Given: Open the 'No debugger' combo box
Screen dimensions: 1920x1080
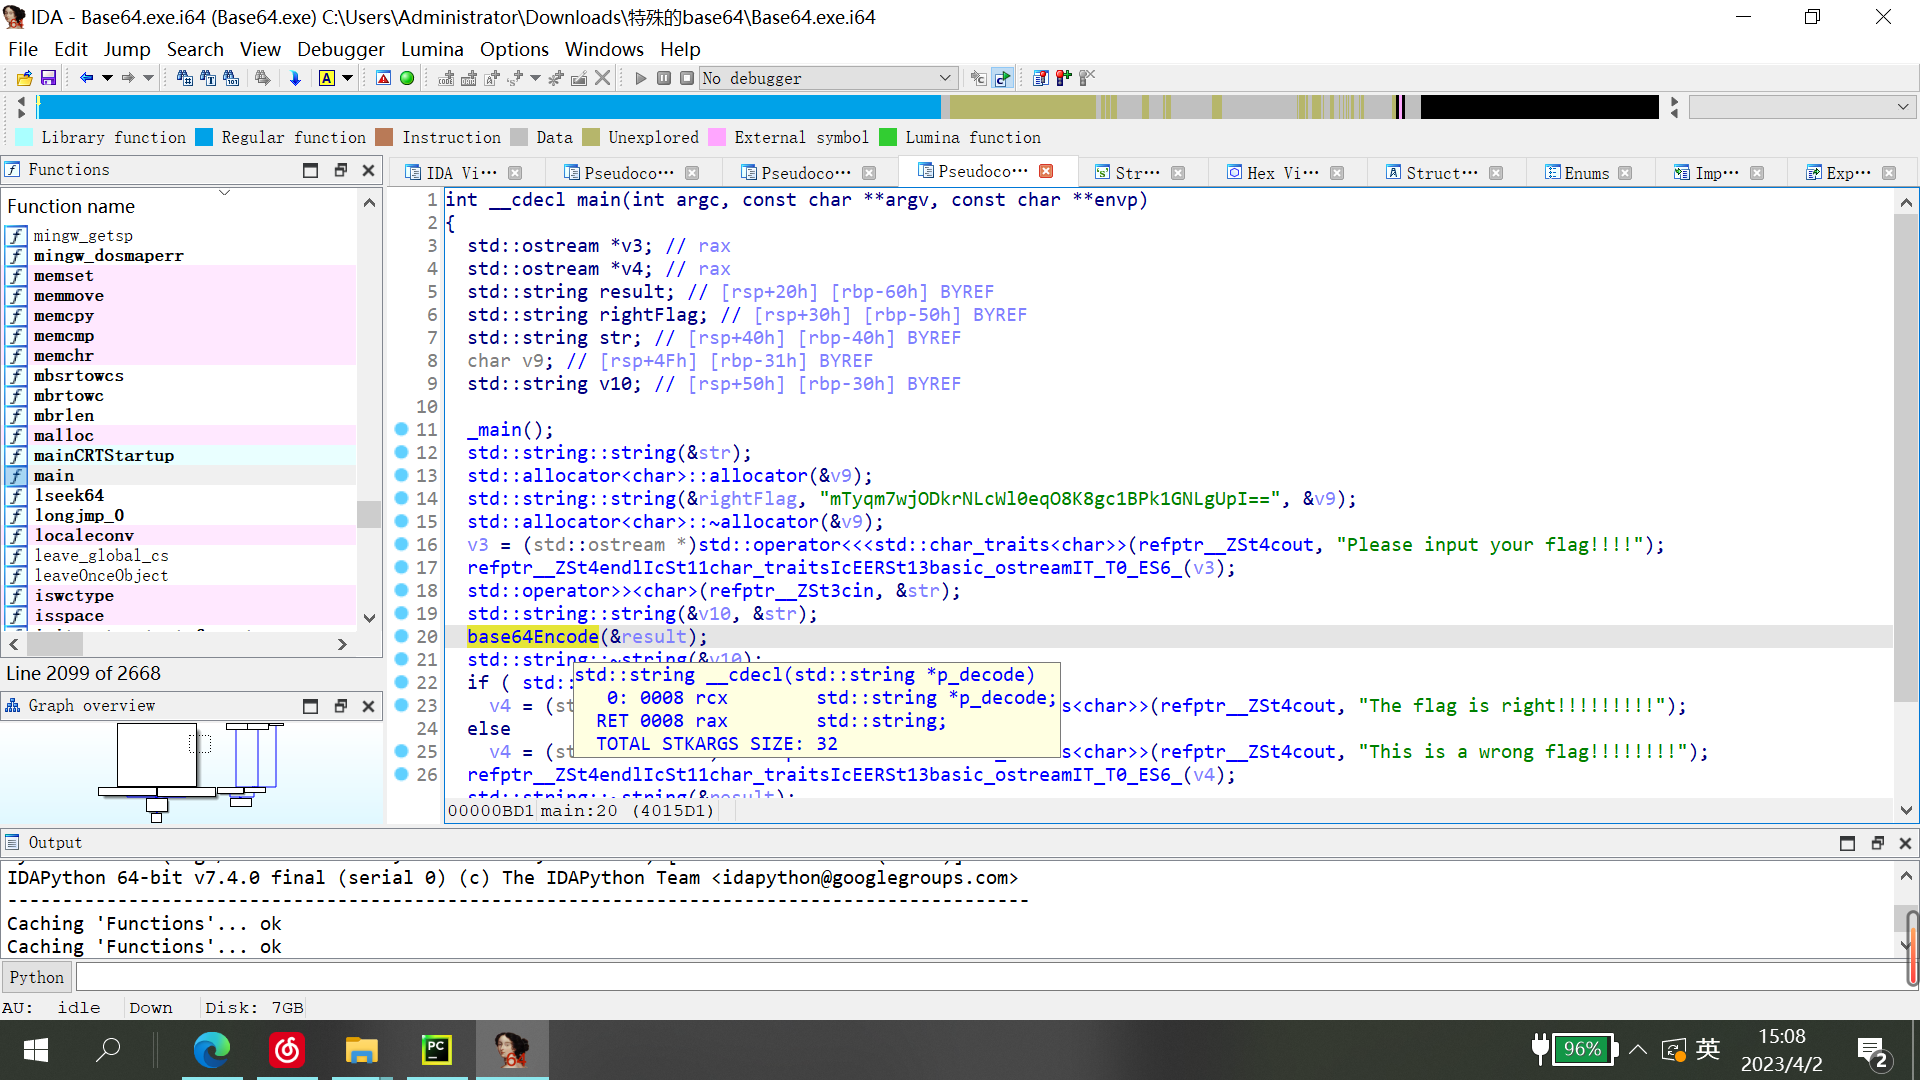Looking at the screenshot, I should tap(828, 78).
